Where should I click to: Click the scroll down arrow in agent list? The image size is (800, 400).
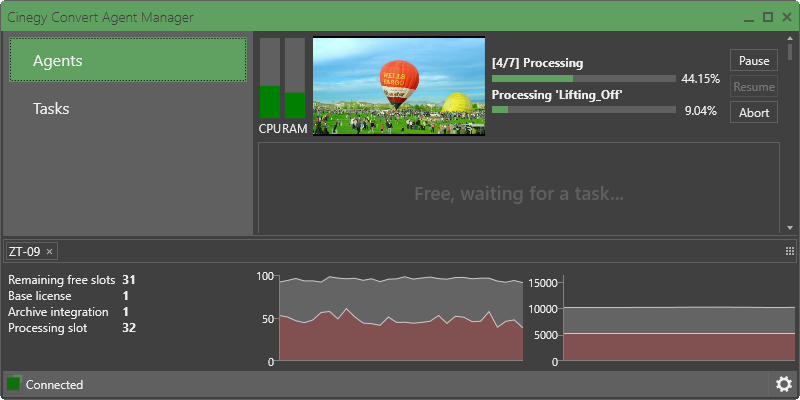(x=790, y=228)
